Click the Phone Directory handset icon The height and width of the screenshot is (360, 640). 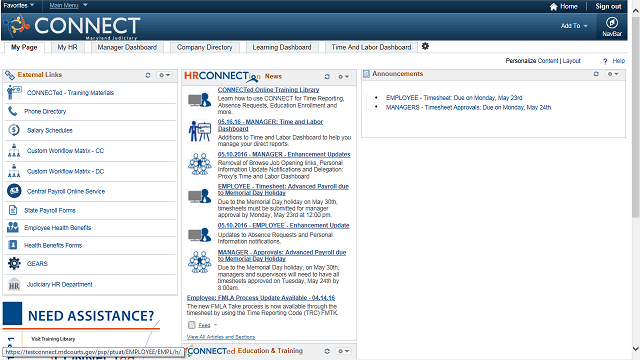(13, 111)
